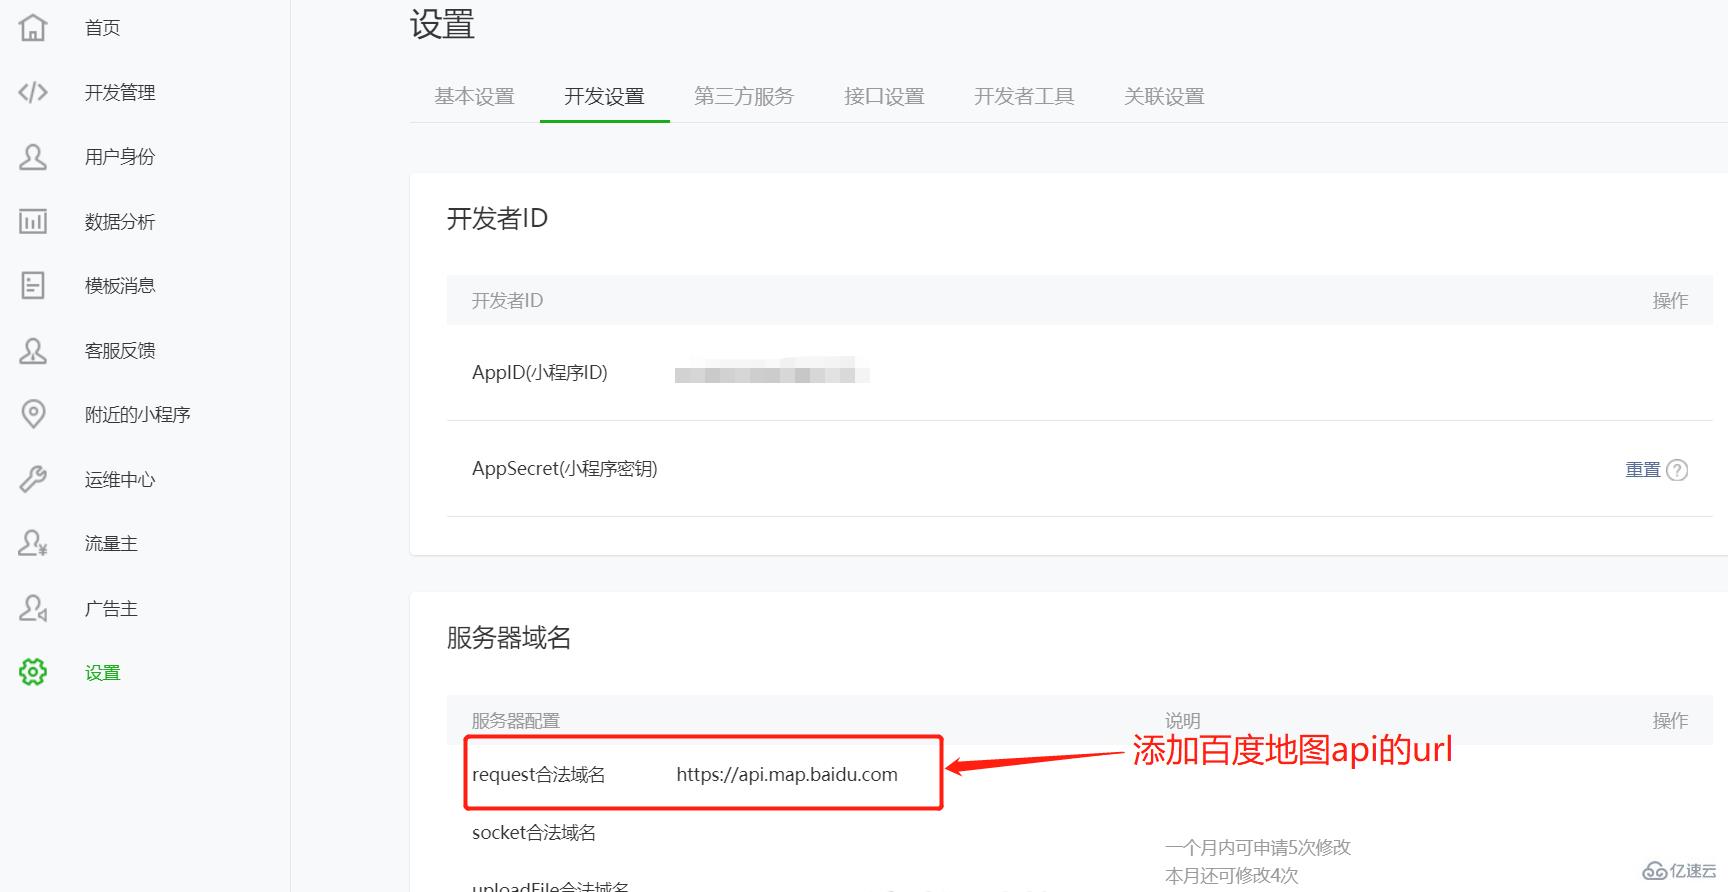Go to 流量主 menu entry
The width and height of the screenshot is (1728, 892).
111,544
